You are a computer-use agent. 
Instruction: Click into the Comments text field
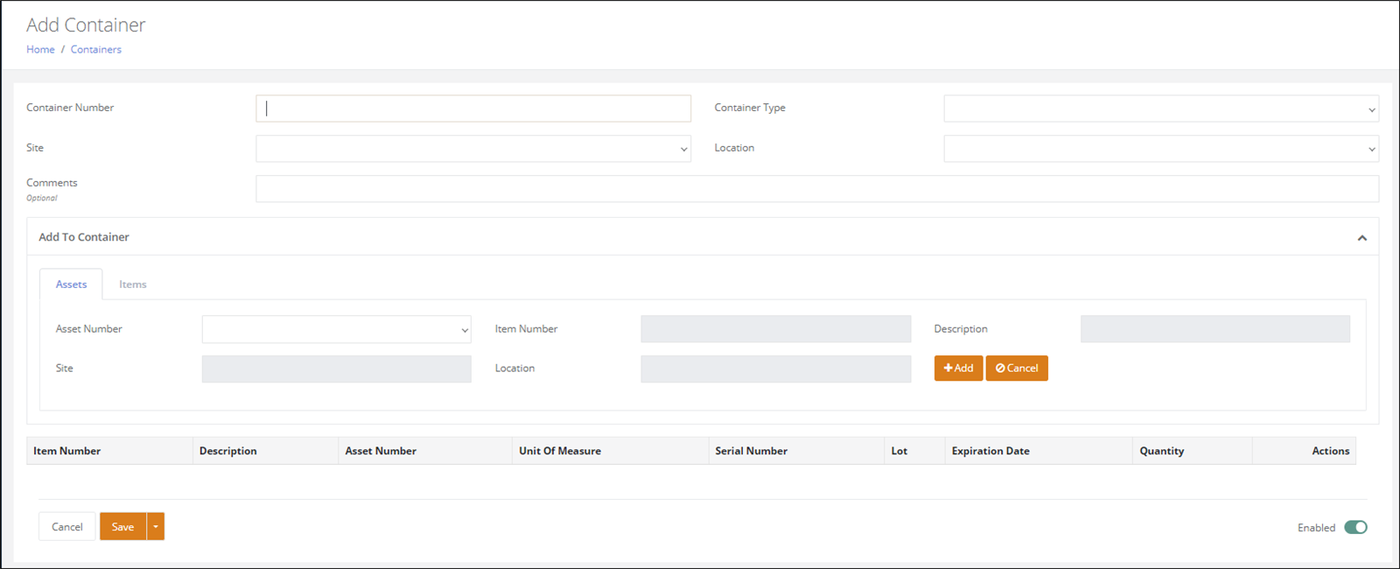click(x=817, y=189)
